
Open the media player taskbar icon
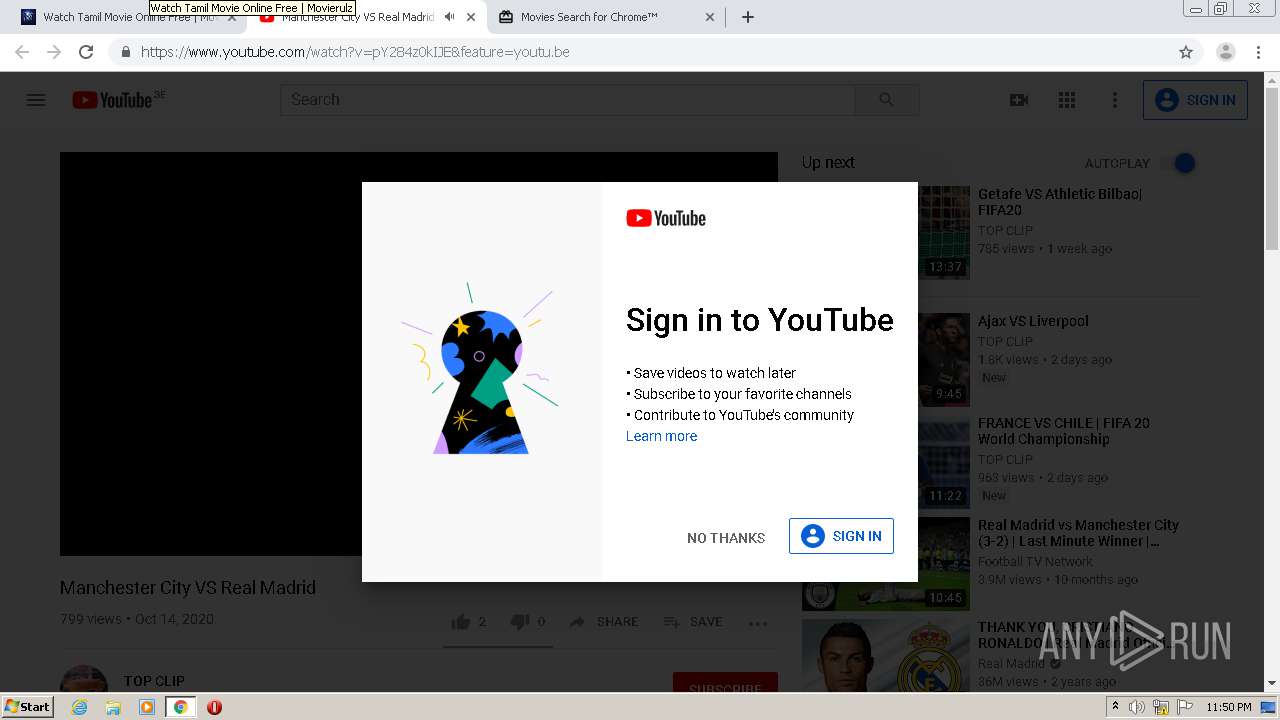click(147, 707)
